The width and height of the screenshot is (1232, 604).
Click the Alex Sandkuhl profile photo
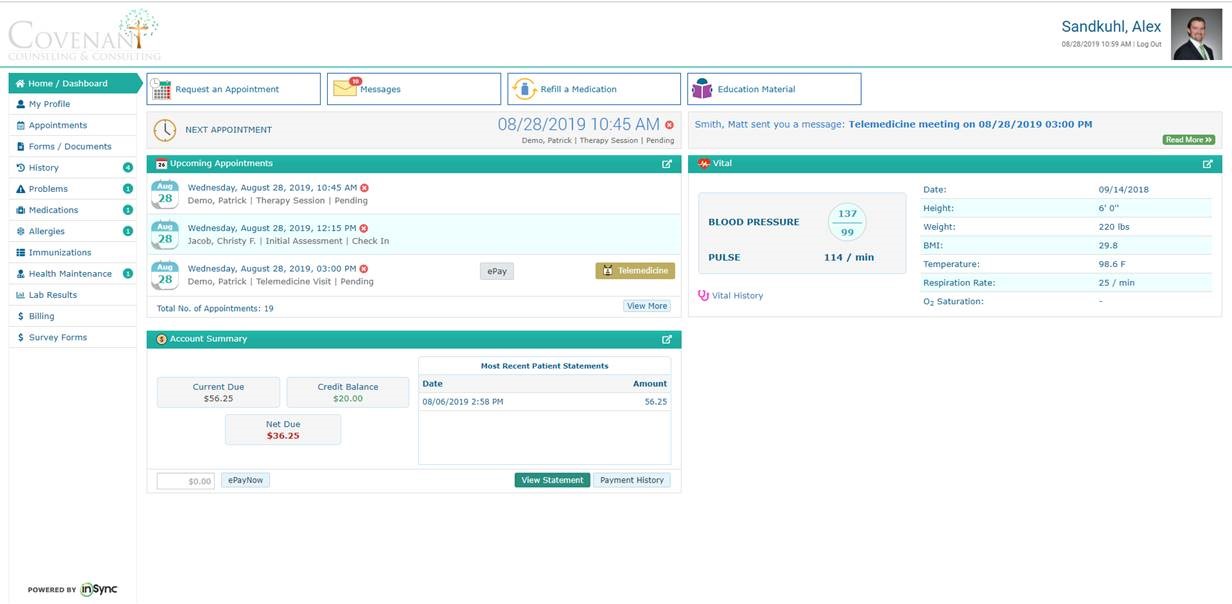pos(1196,35)
